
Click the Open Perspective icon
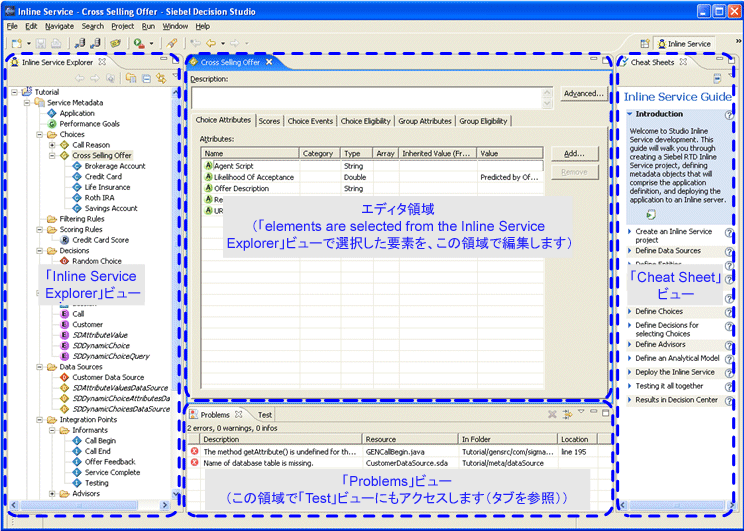coord(644,44)
